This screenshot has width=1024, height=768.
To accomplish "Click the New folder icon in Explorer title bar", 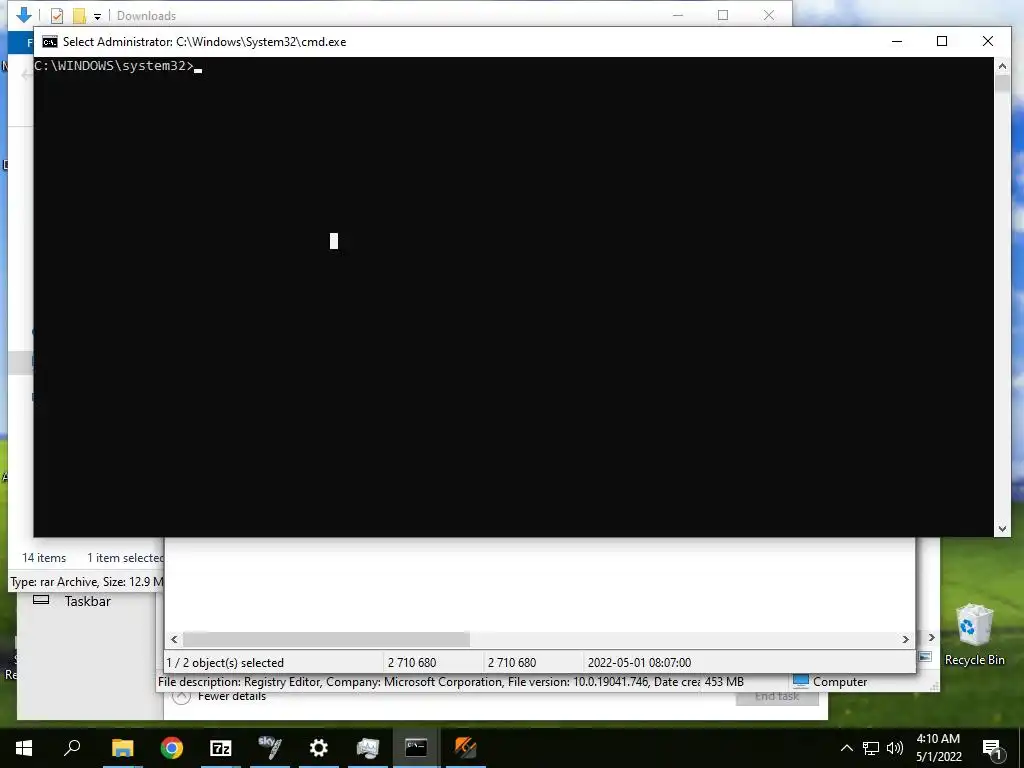I will (79, 16).
